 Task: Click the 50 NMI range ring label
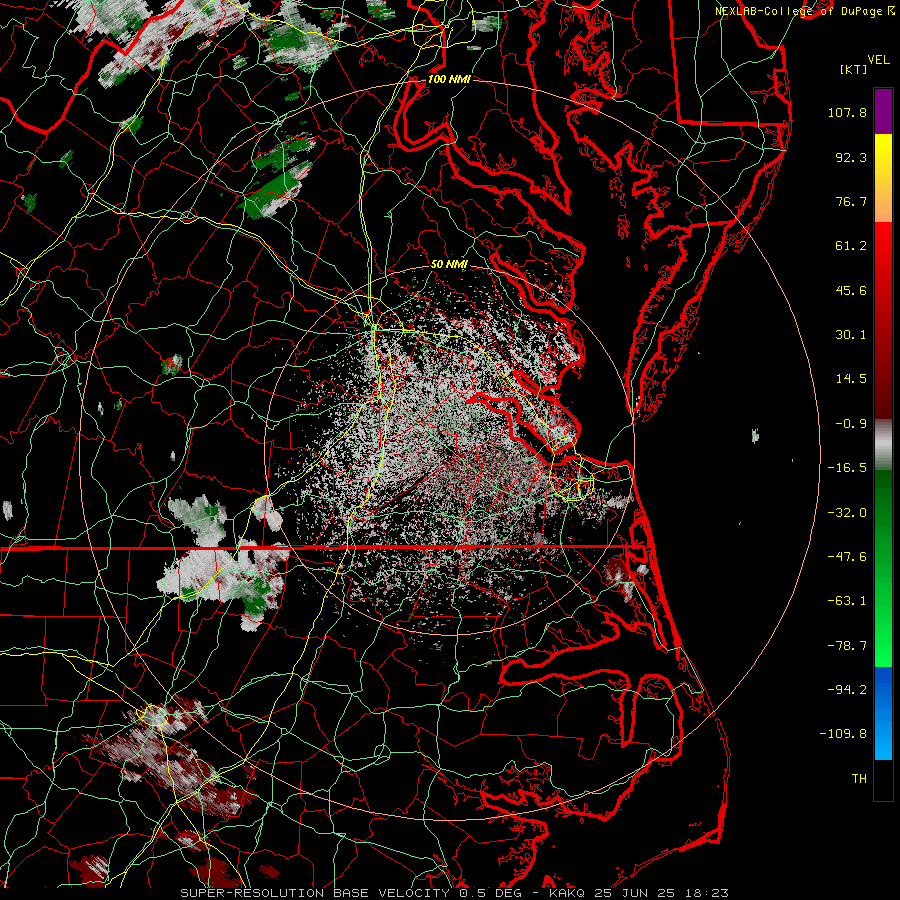click(x=449, y=264)
